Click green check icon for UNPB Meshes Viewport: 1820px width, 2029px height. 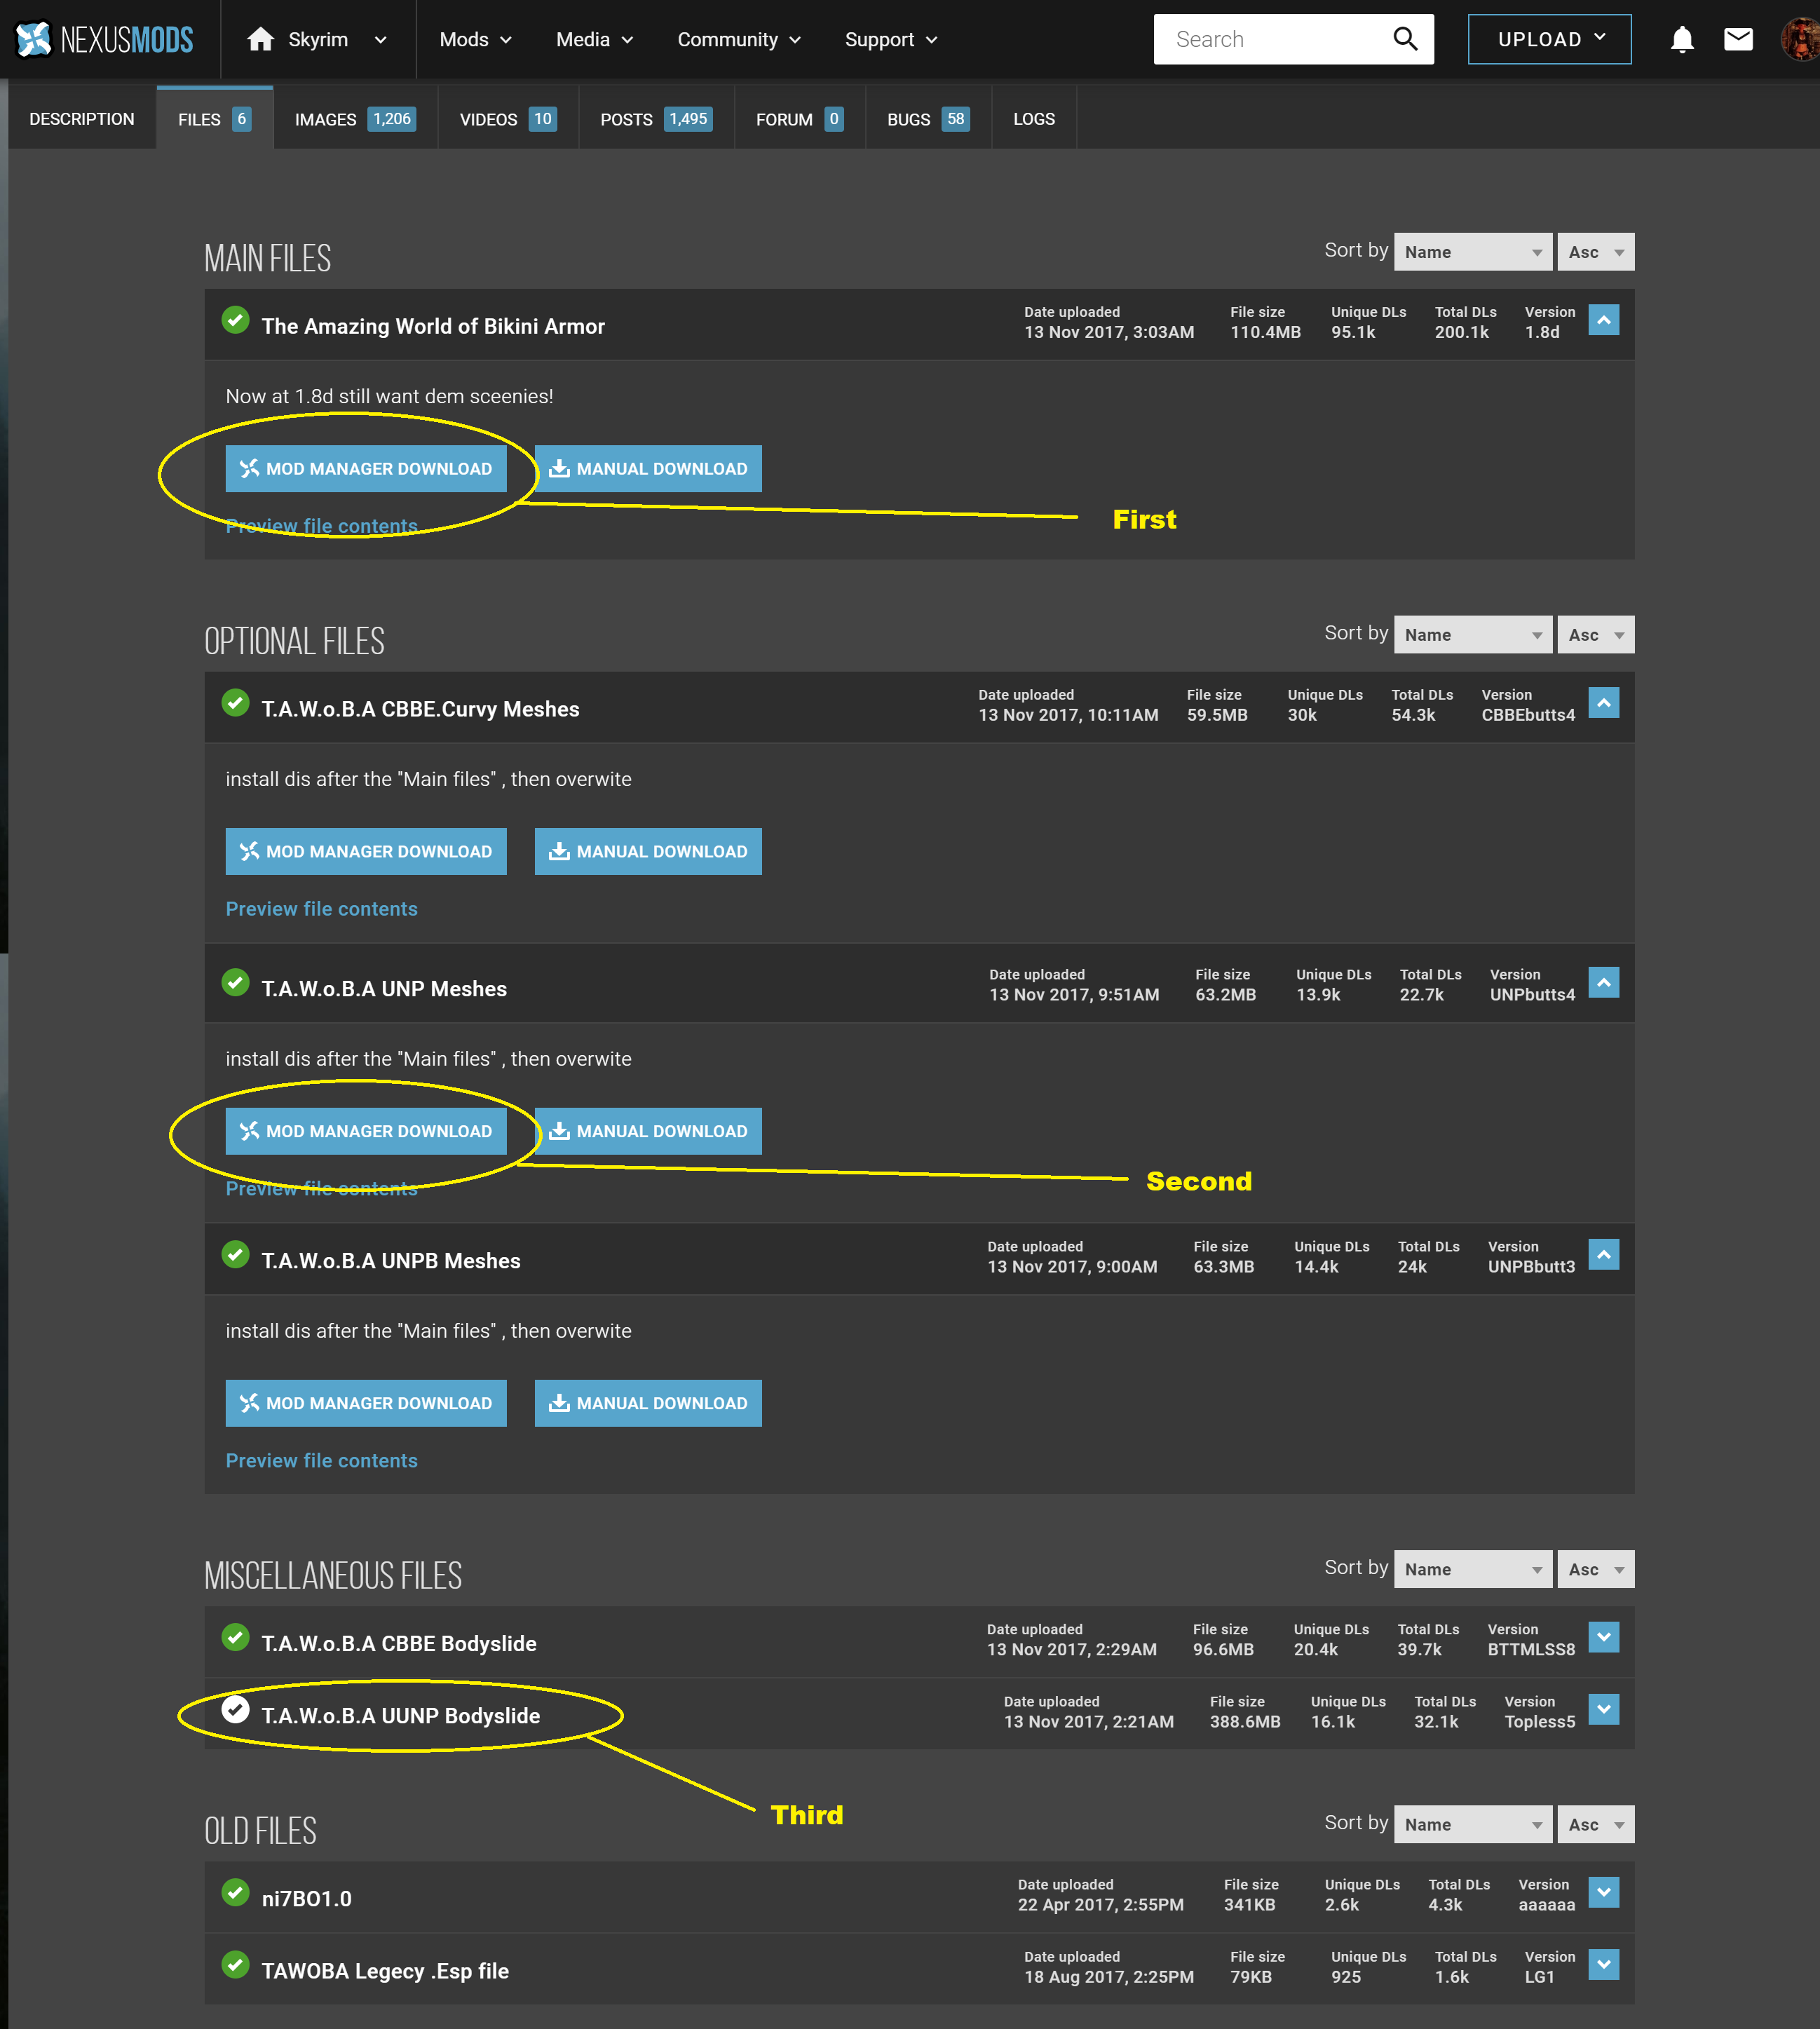tap(235, 1254)
